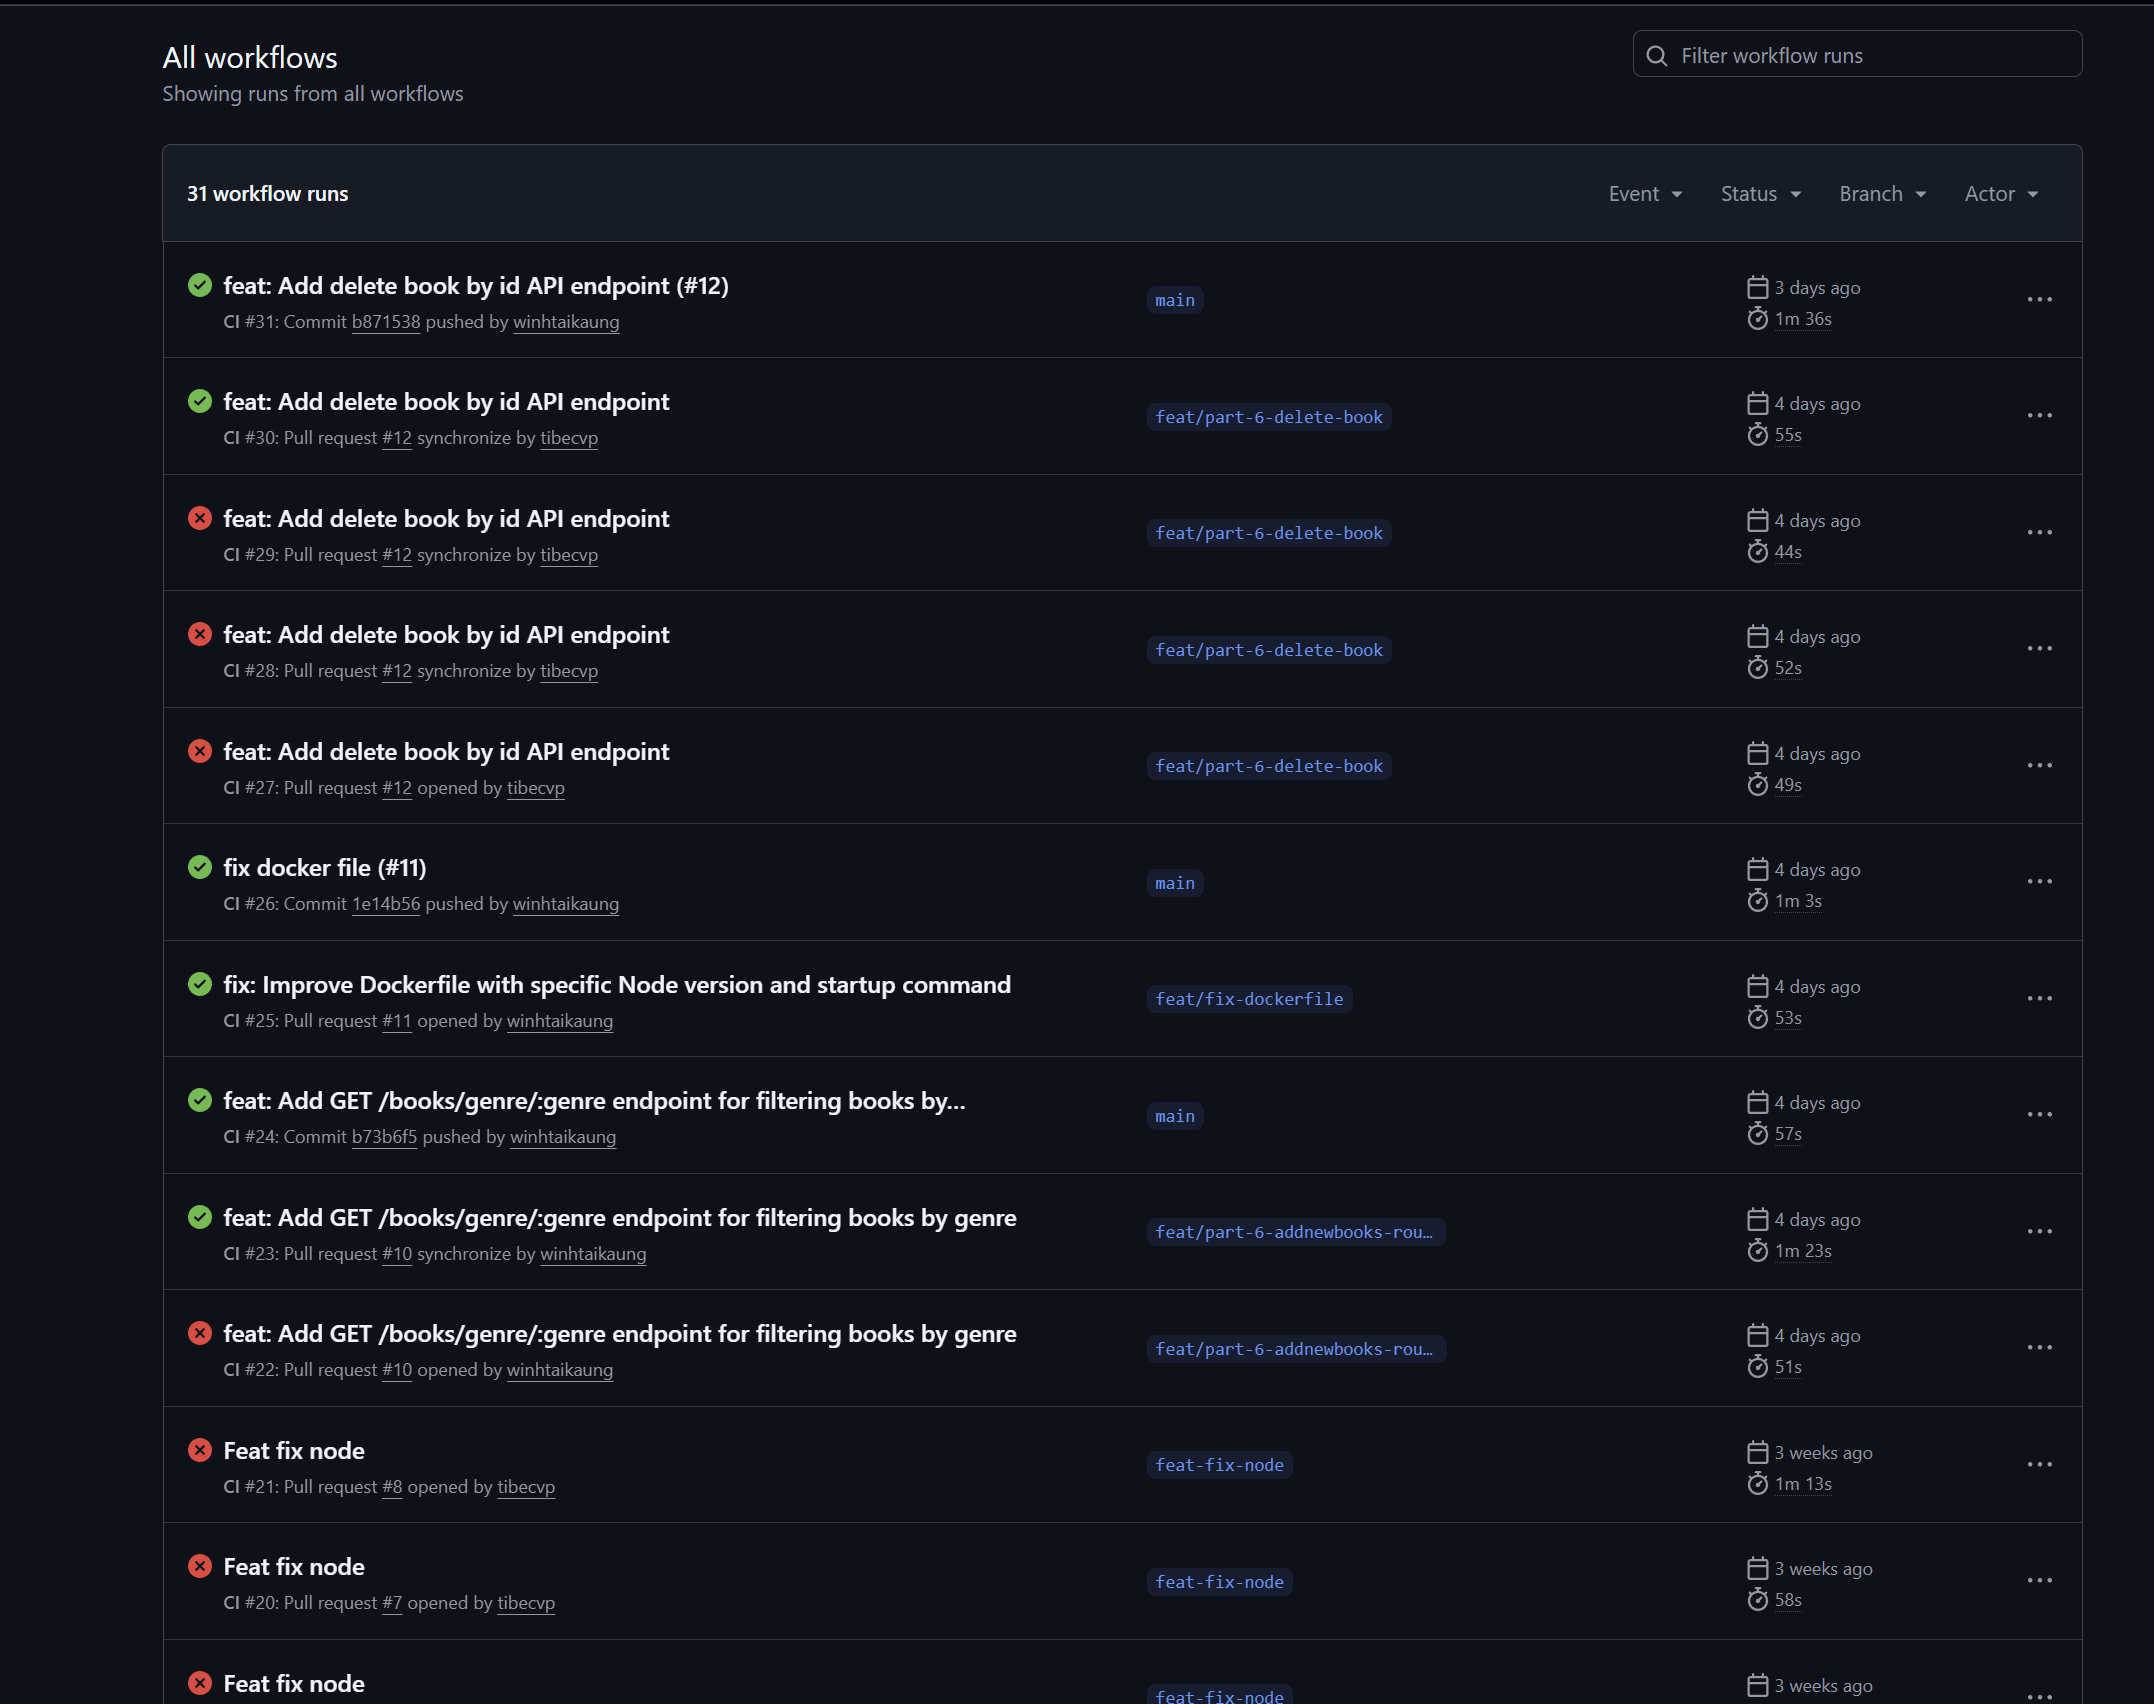Viewport: 2154px width, 1704px height.
Task: Open the Branch filter dropdown
Action: point(1882,194)
